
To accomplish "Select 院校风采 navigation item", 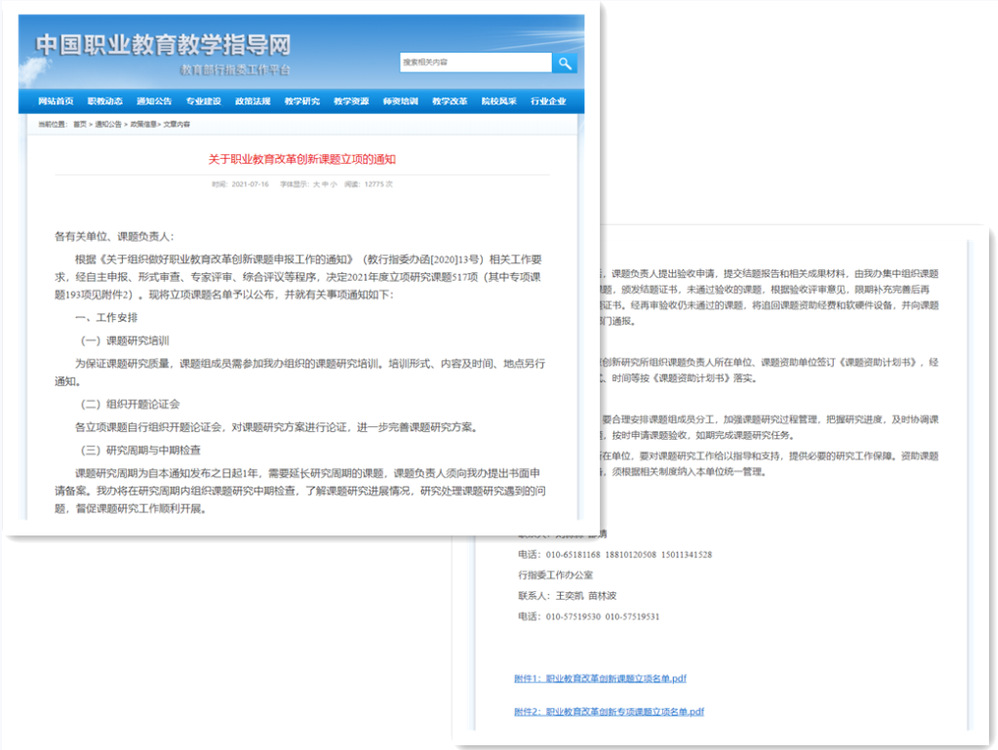I will pos(498,101).
